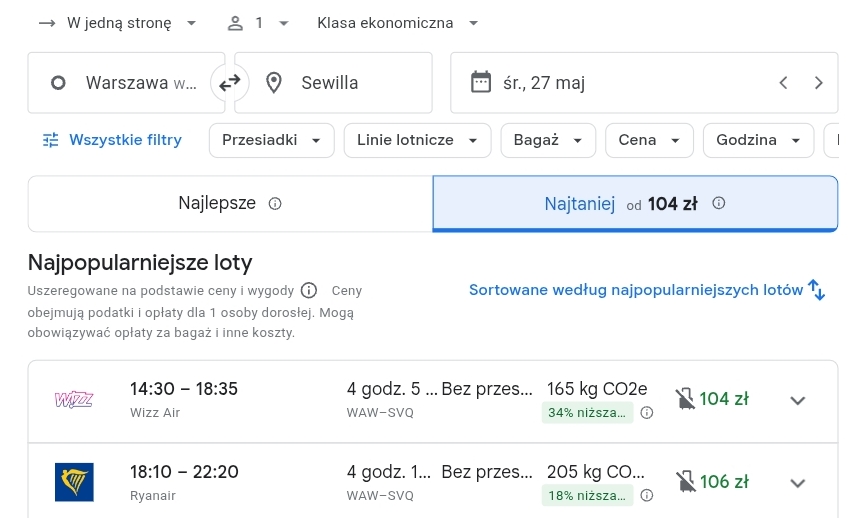Click flight time '14:30 – 18:35'
854x518 pixels.
pos(184,389)
